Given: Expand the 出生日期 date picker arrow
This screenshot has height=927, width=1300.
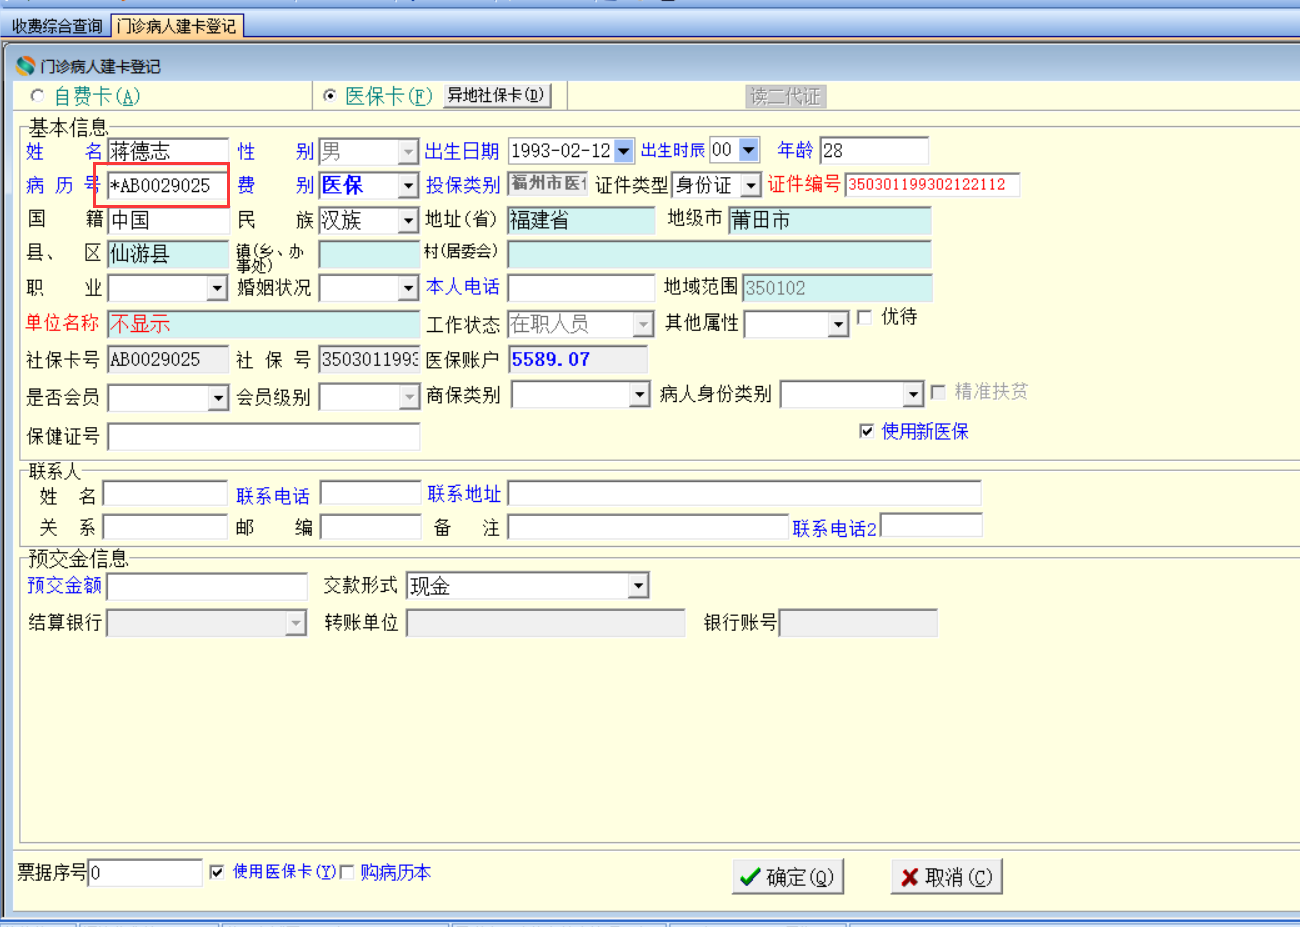Looking at the screenshot, I should coord(624,151).
